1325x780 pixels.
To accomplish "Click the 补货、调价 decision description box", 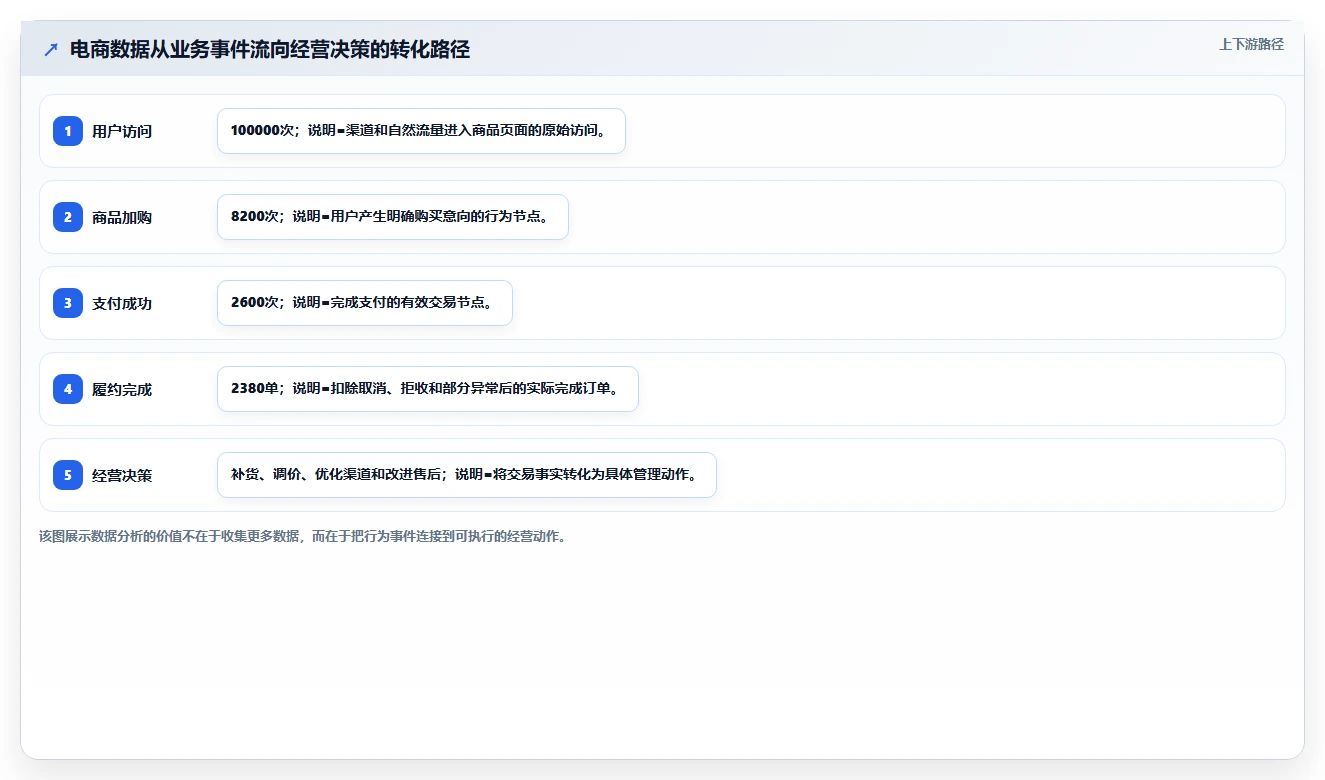I will point(467,475).
